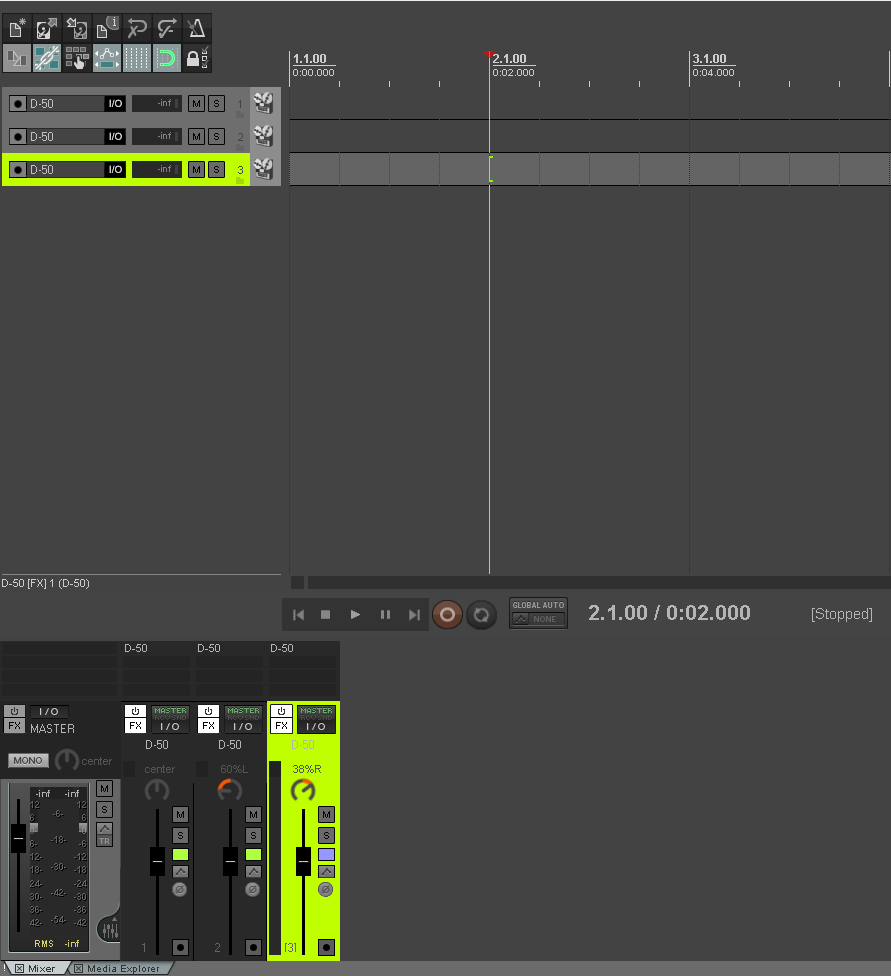Viewport: 891px width, 976px height.
Task: Toggle grid lines toolbar icon
Action: tap(137, 59)
